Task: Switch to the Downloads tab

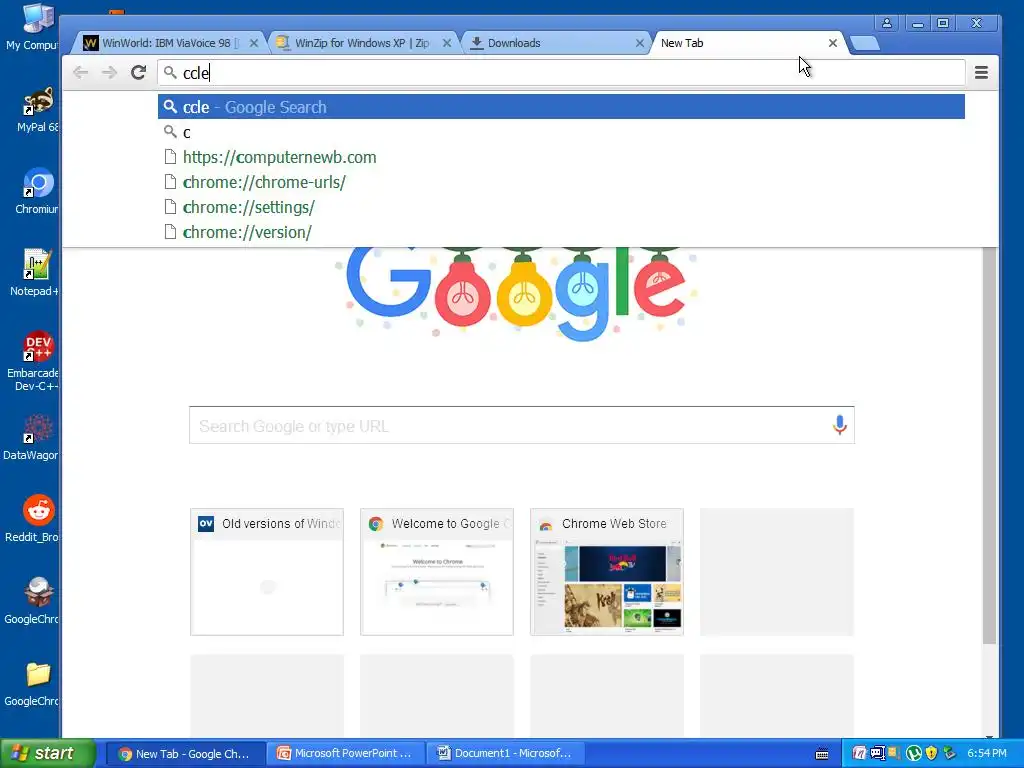Action: pos(554,43)
